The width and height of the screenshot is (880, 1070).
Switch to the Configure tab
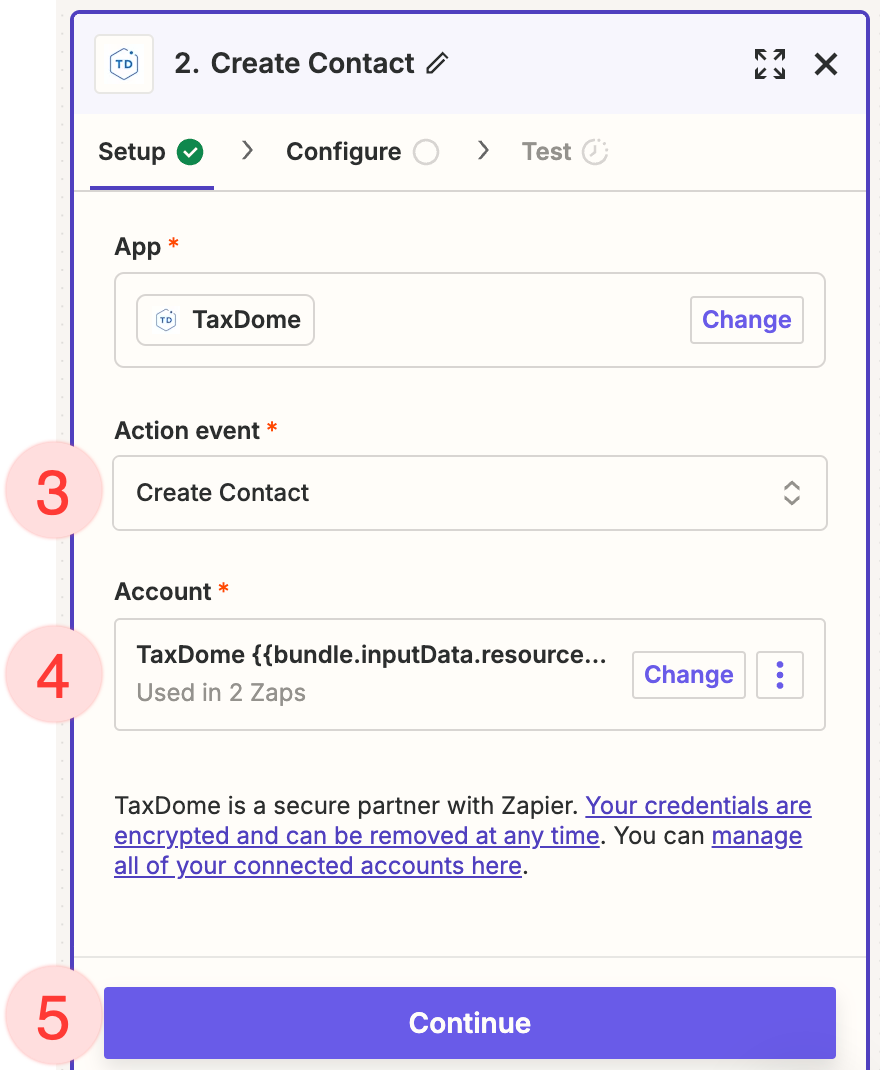click(x=343, y=152)
